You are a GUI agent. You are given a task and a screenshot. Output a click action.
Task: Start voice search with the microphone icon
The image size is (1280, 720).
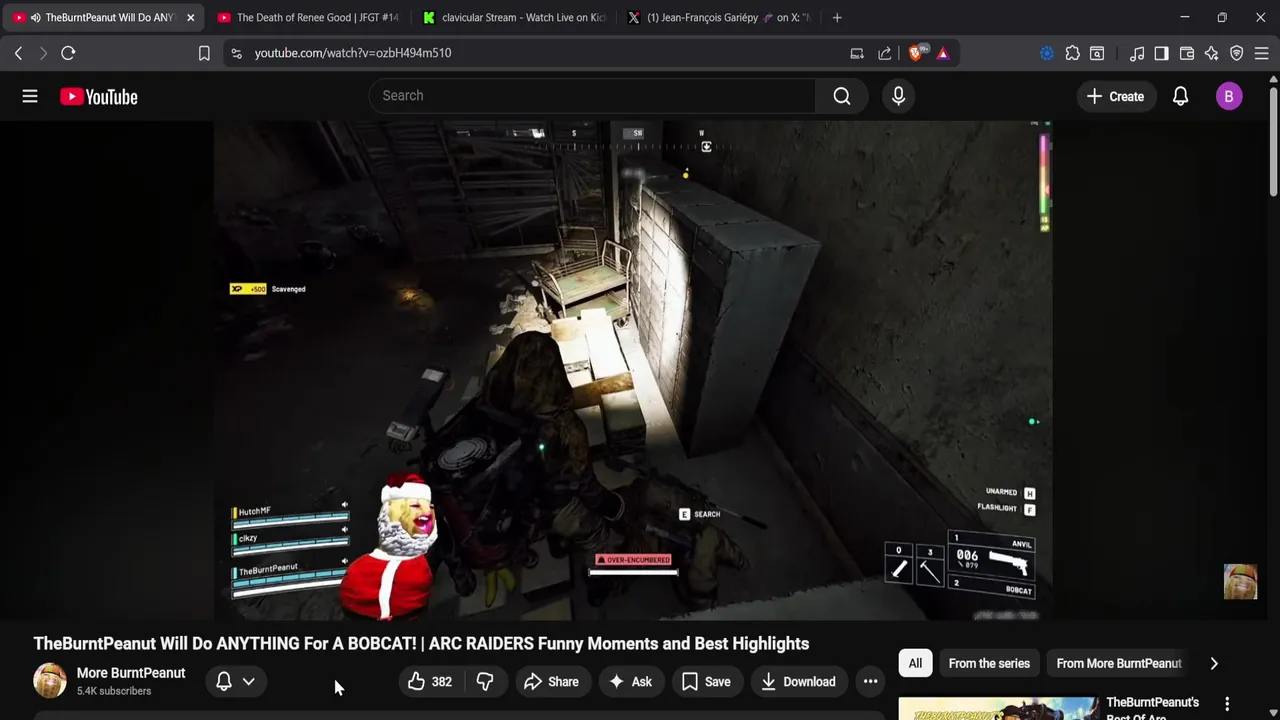point(898,96)
